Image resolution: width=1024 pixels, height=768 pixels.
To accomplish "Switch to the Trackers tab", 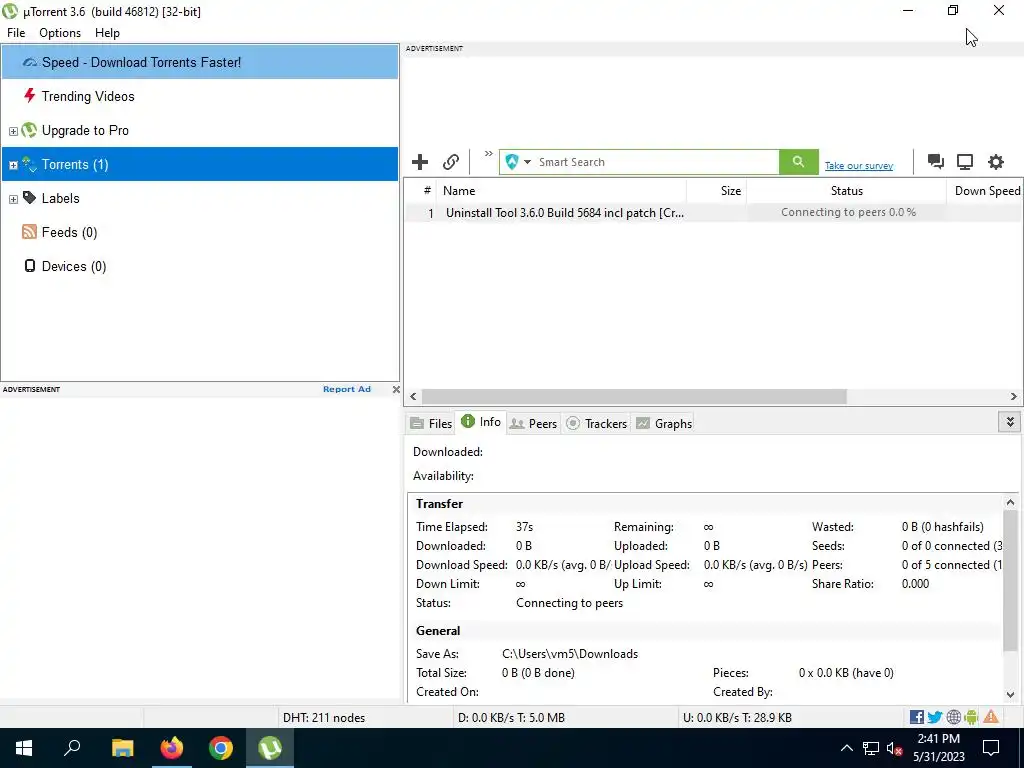I will (596, 423).
